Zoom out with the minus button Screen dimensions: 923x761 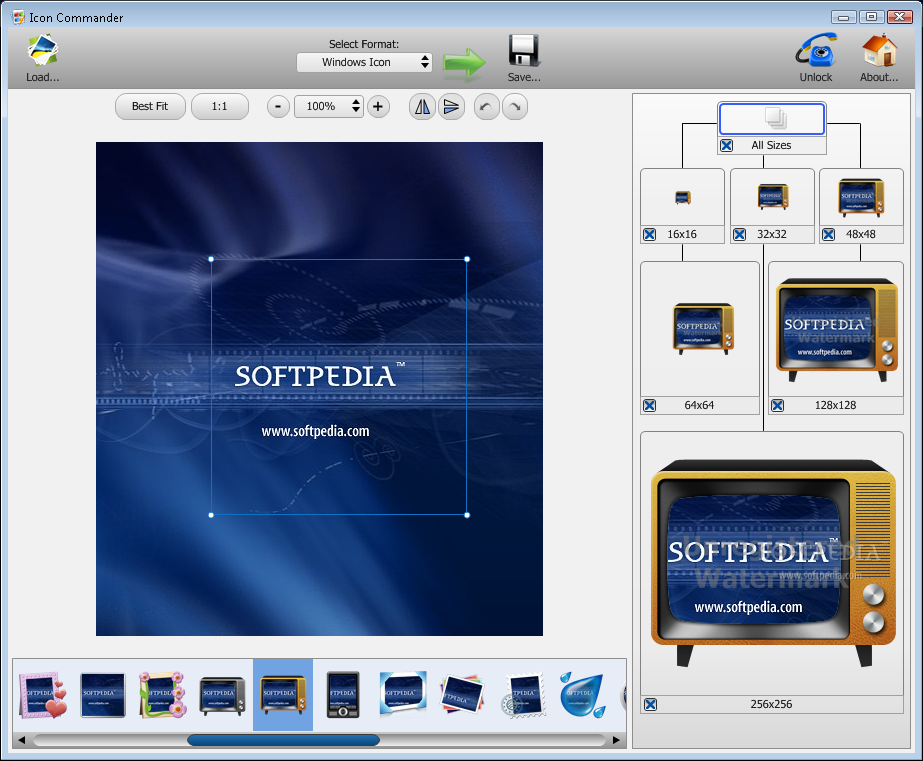278,107
